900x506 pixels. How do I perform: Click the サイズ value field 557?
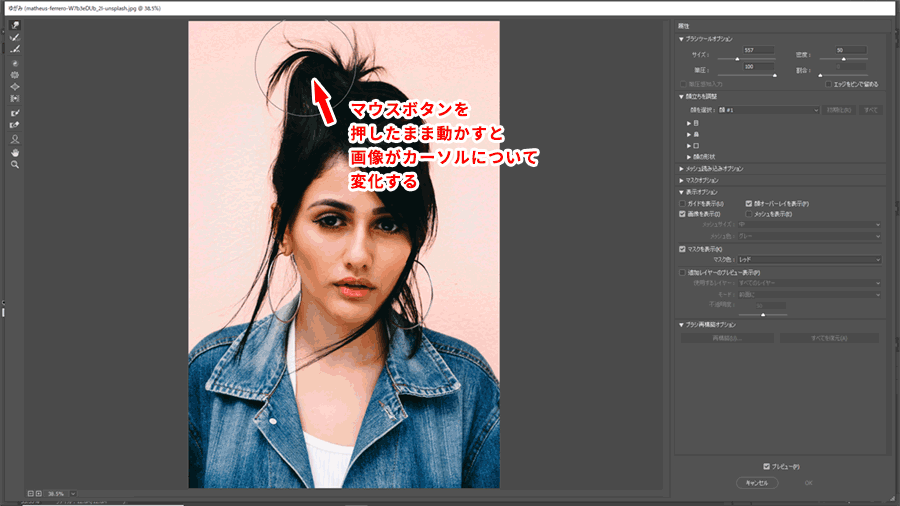[759, 50]
